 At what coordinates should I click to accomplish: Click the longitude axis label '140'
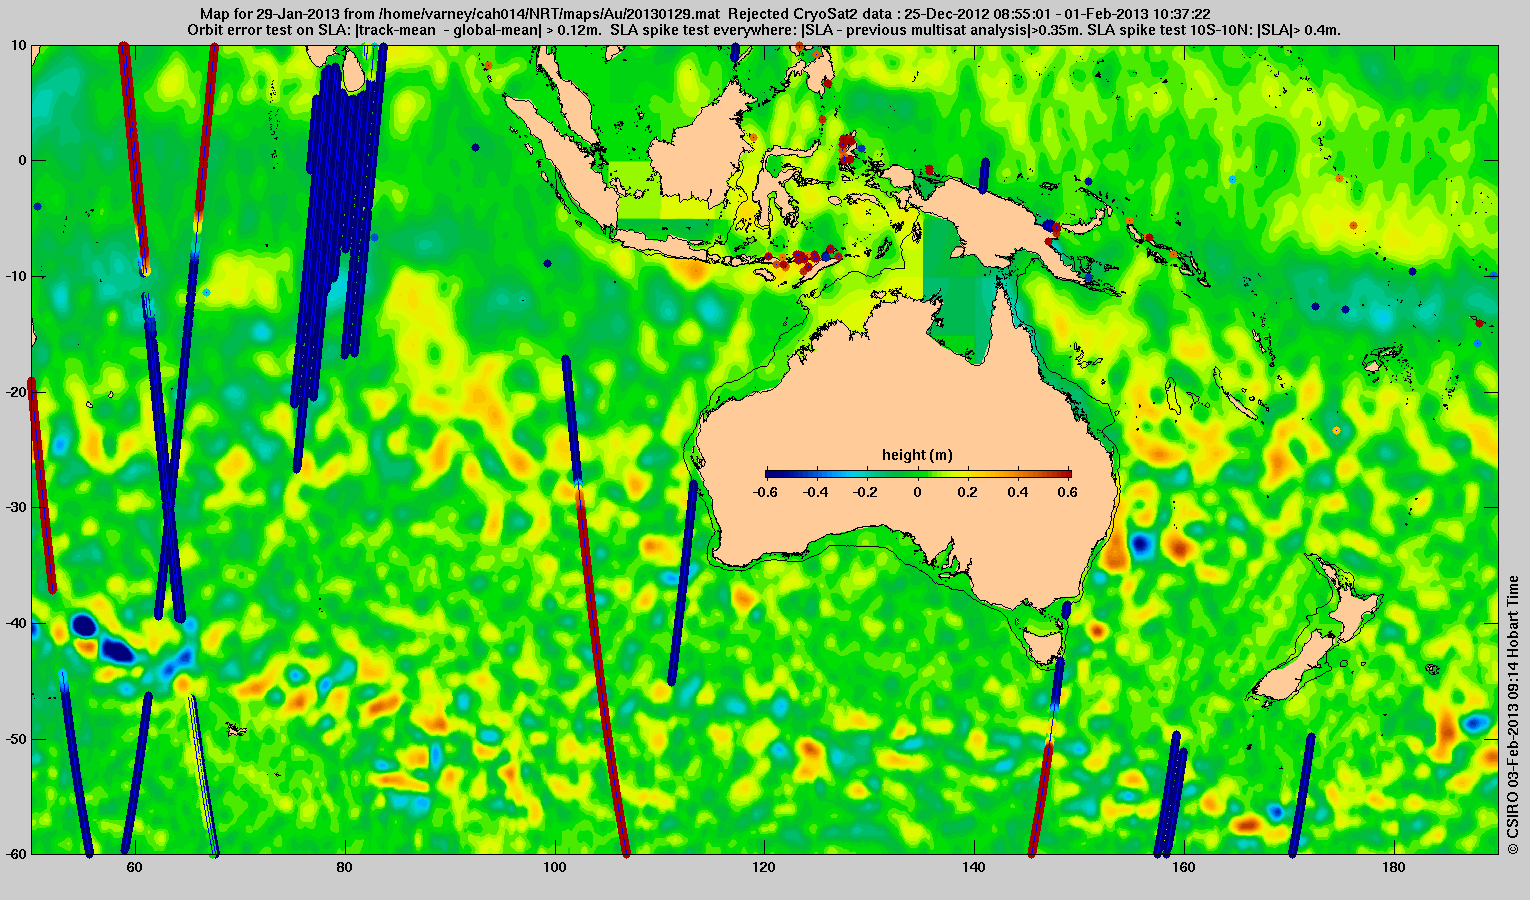(974, 868)
